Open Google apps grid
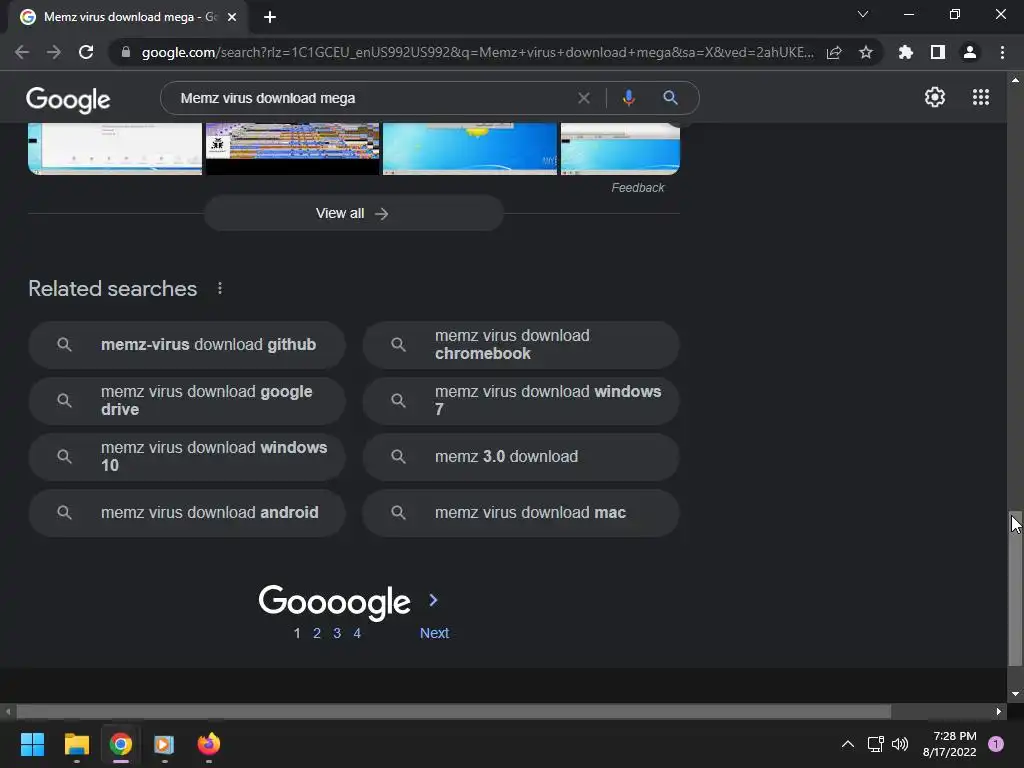Screen dimensions: 1024x768 pos(981,97)
